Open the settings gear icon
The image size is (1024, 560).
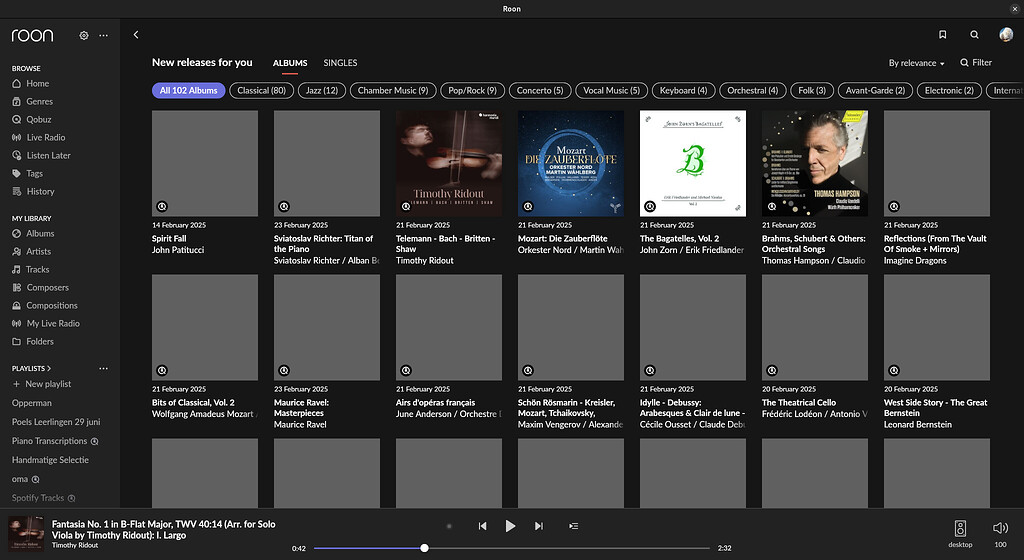point(84,35)
